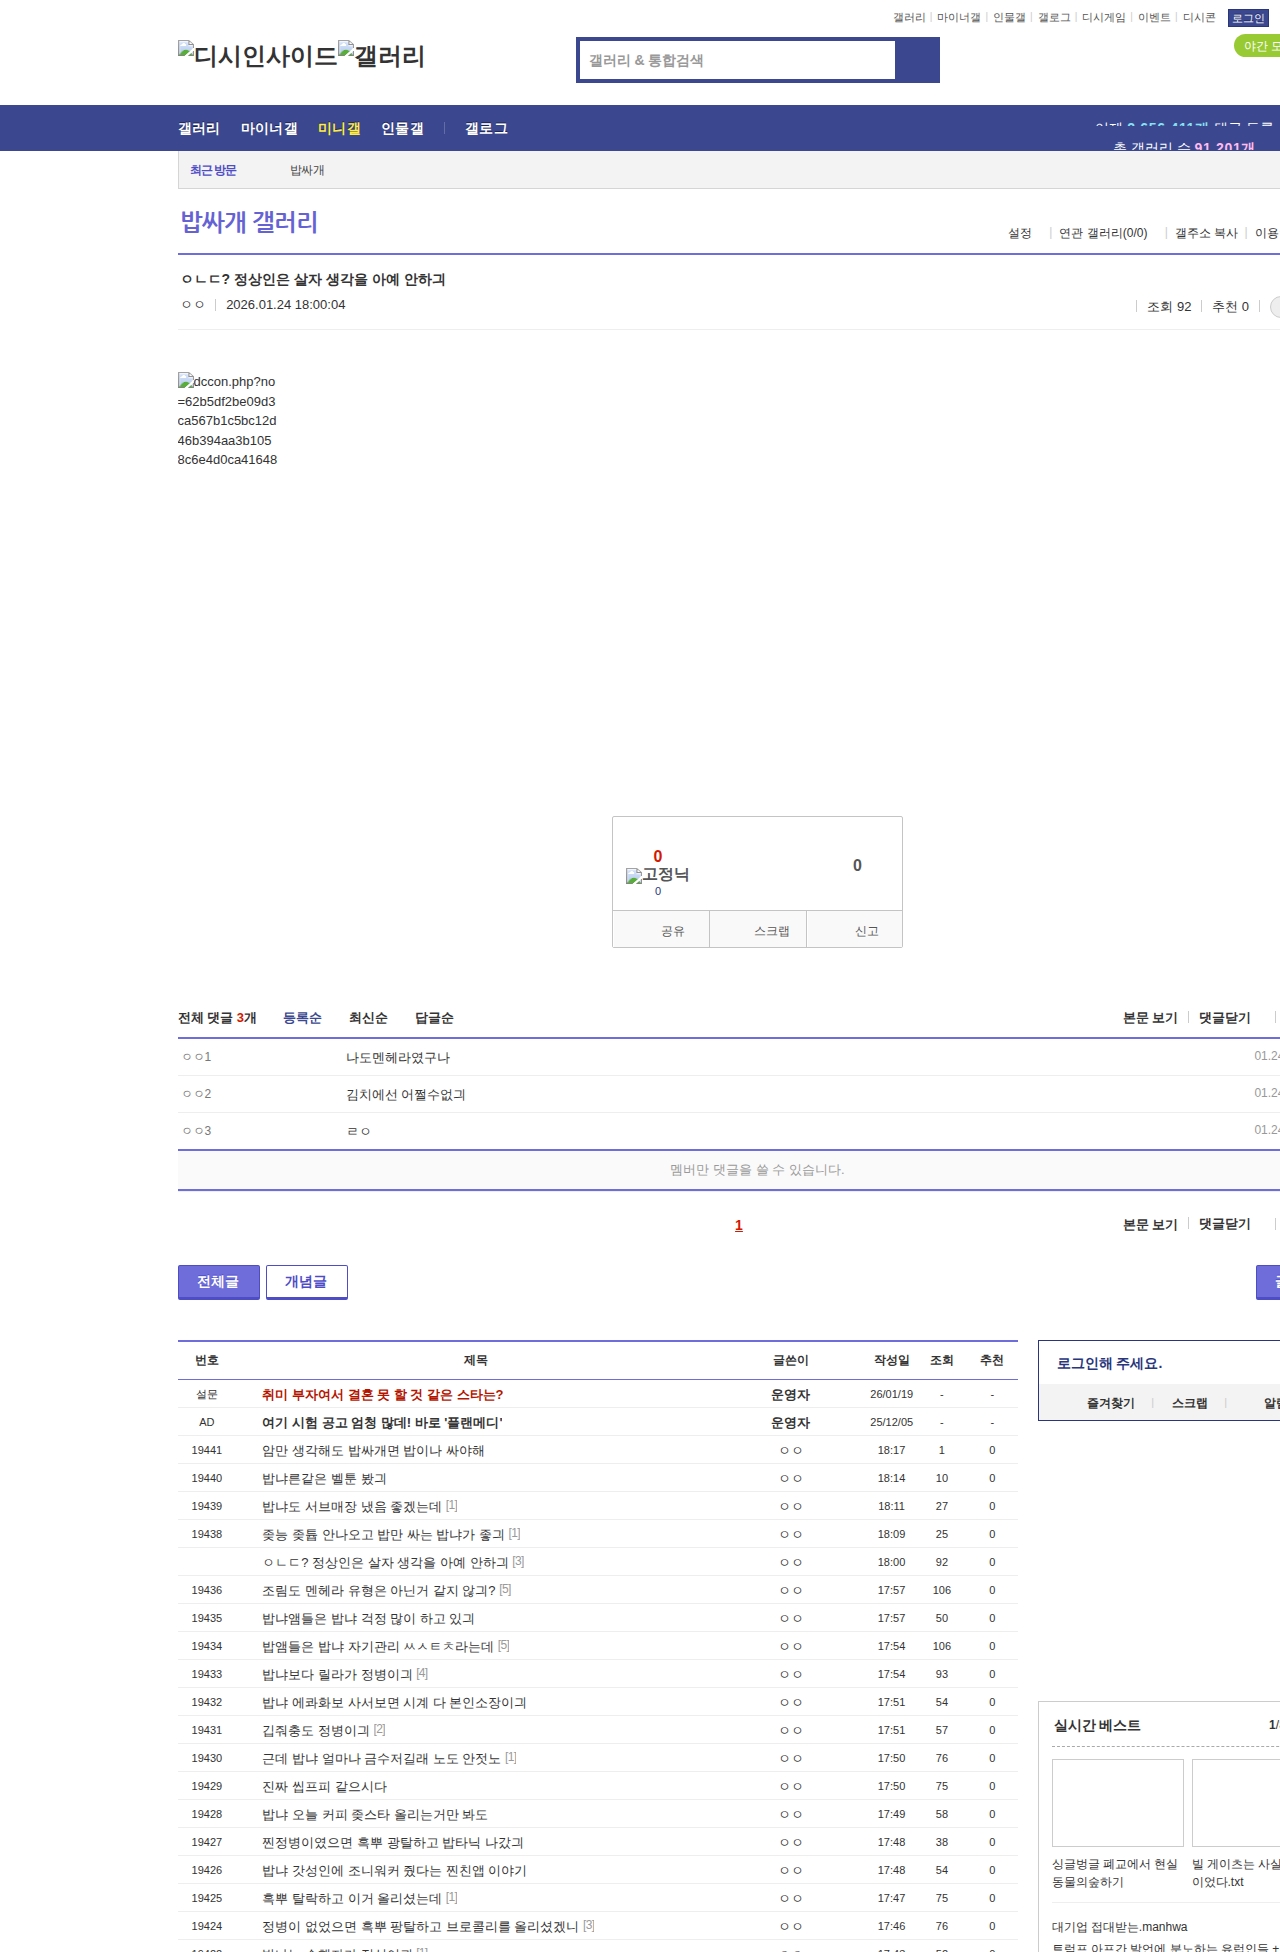
Task: Expand the 설정 gallery settings menu
Action: pyautogui.click(x=1019, y=233)
